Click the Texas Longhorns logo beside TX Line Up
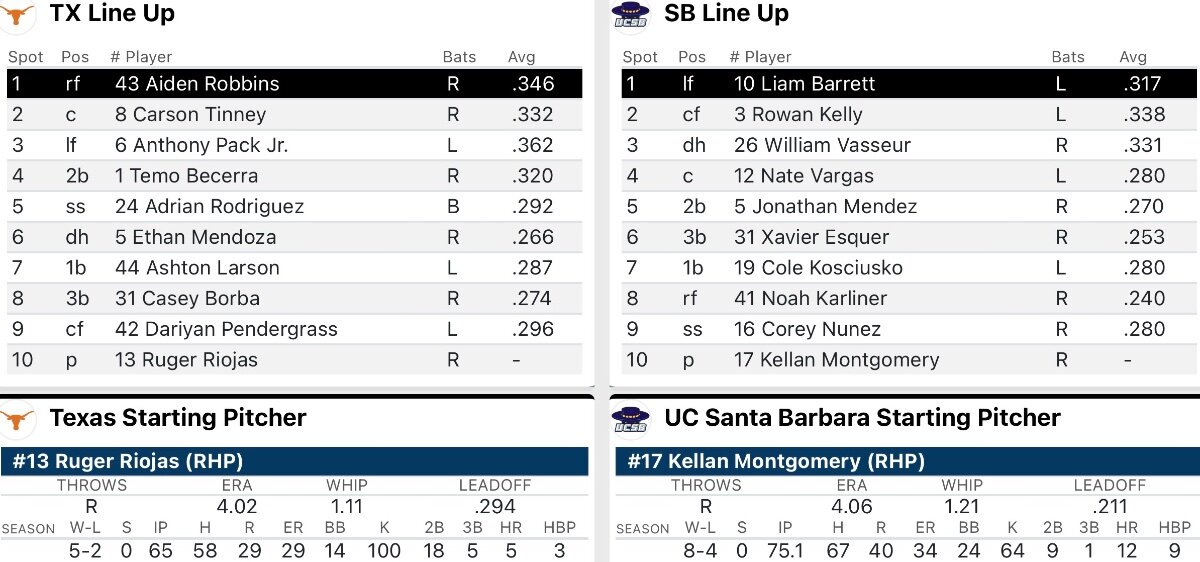The width and height of the screenshot is (1200, 562). (x=19, y=13)
